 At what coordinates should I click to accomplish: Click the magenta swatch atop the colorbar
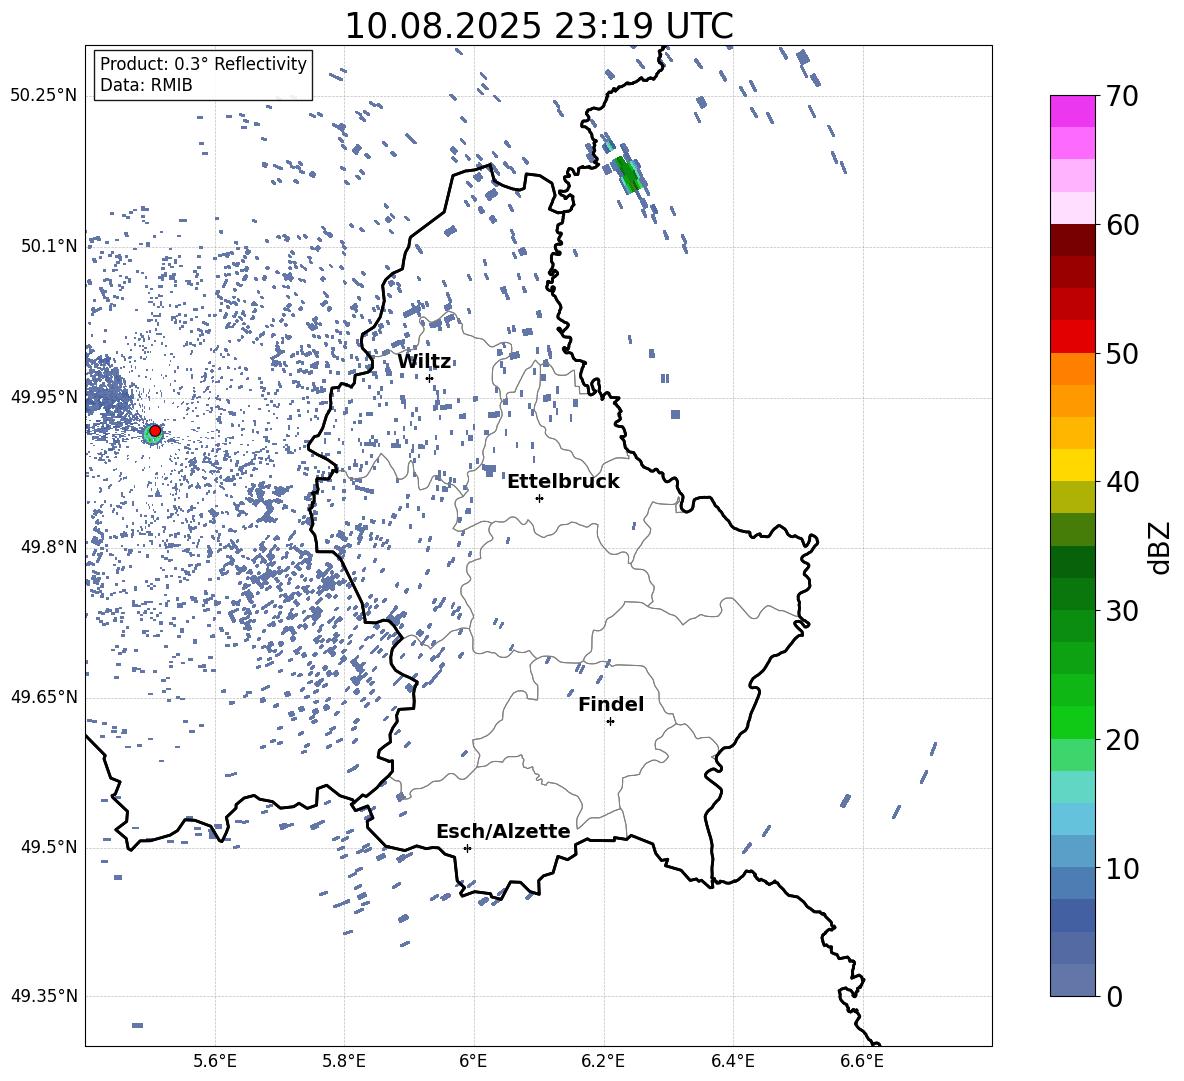click(1072, 111)
